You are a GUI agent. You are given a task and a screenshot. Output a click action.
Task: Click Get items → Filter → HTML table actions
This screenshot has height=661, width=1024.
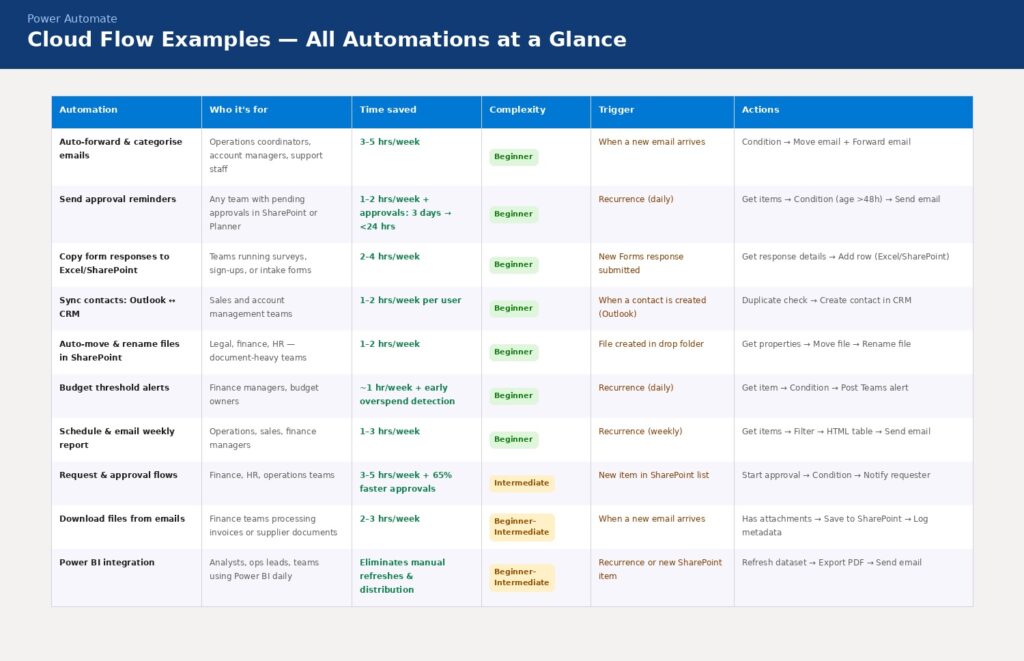click(x=836, y=431)
